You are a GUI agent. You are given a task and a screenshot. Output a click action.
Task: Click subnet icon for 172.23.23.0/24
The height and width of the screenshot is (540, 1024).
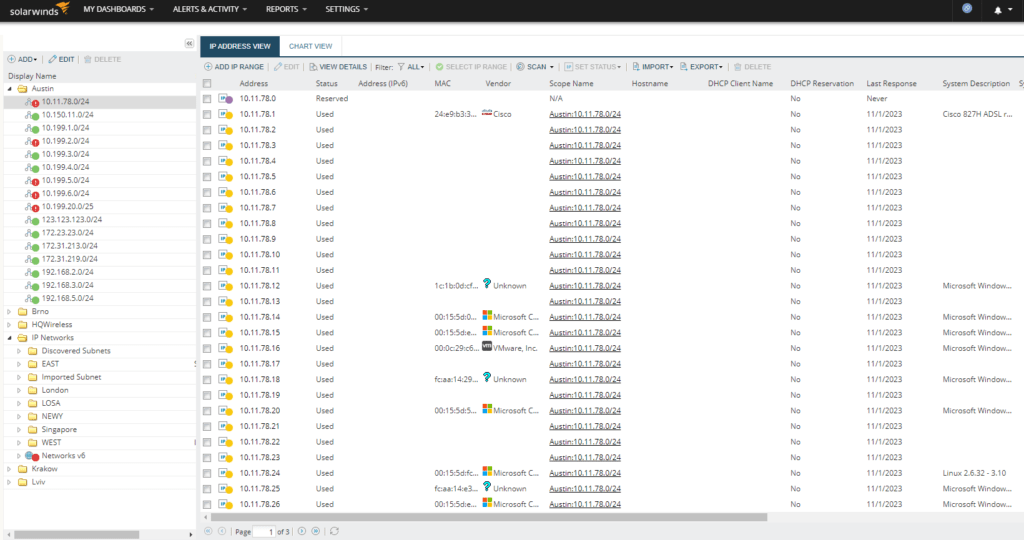tap(32, 232)
